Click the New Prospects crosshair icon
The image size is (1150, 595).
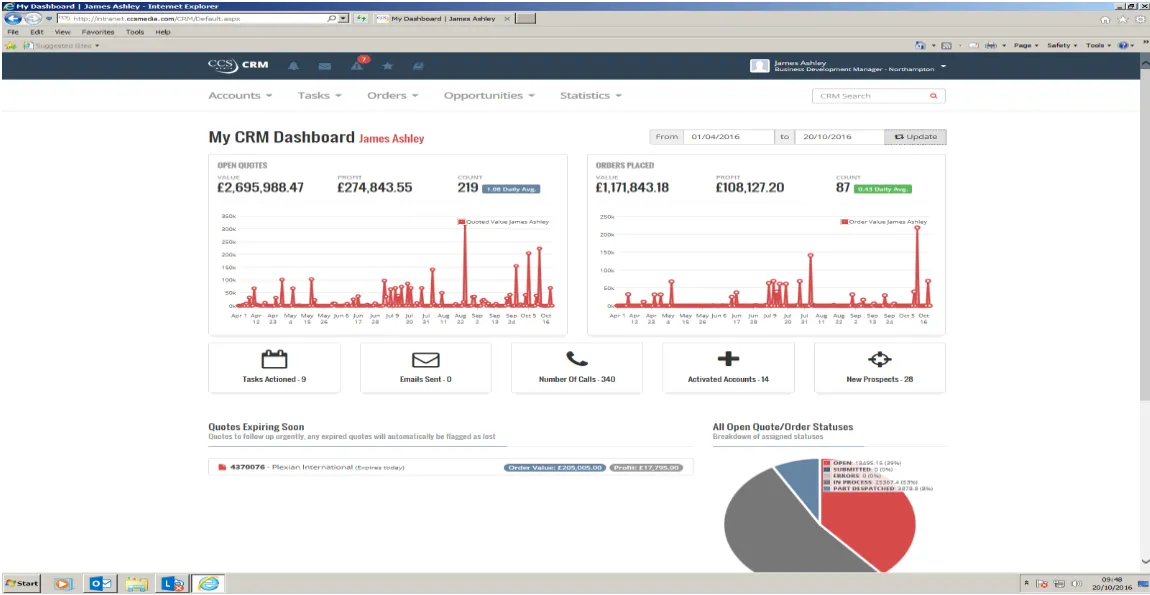click(x=879, y=359)
